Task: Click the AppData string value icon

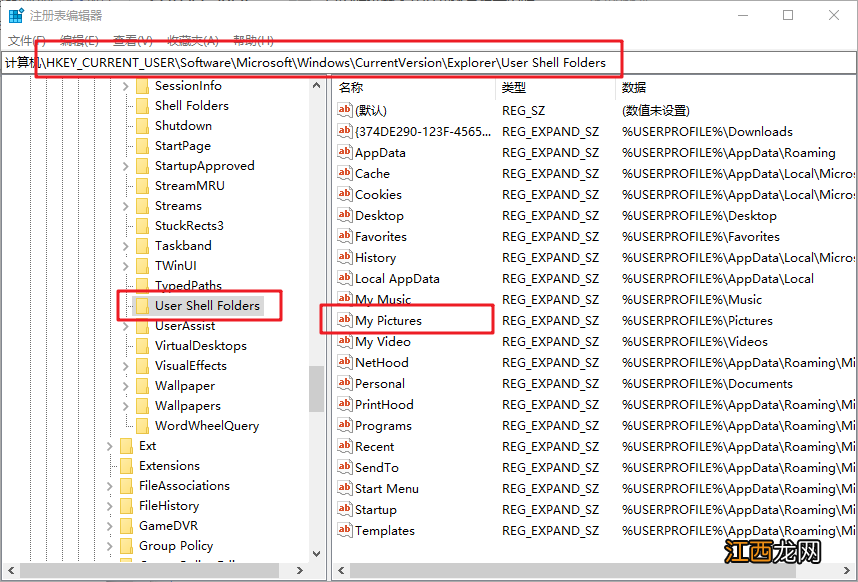Action: (344, 152)
